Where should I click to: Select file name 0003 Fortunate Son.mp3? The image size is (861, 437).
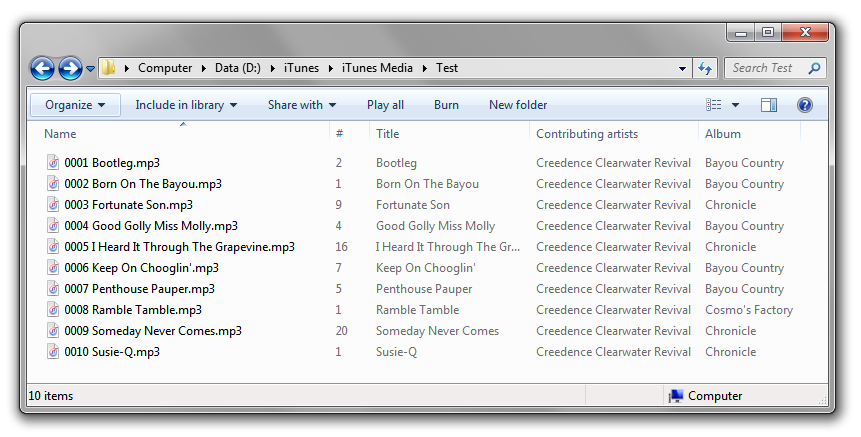[128, 205]
